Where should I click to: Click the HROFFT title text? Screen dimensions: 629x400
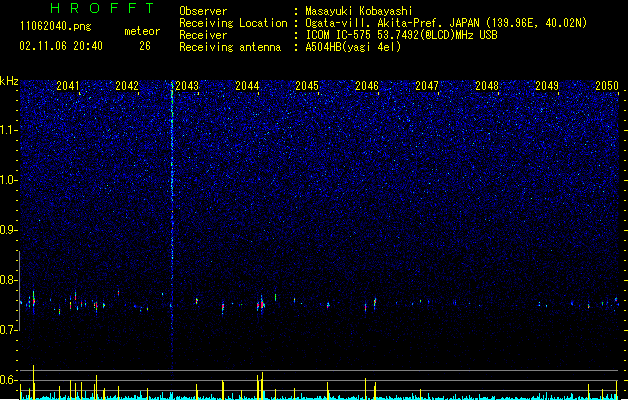(x=102, y=8)
